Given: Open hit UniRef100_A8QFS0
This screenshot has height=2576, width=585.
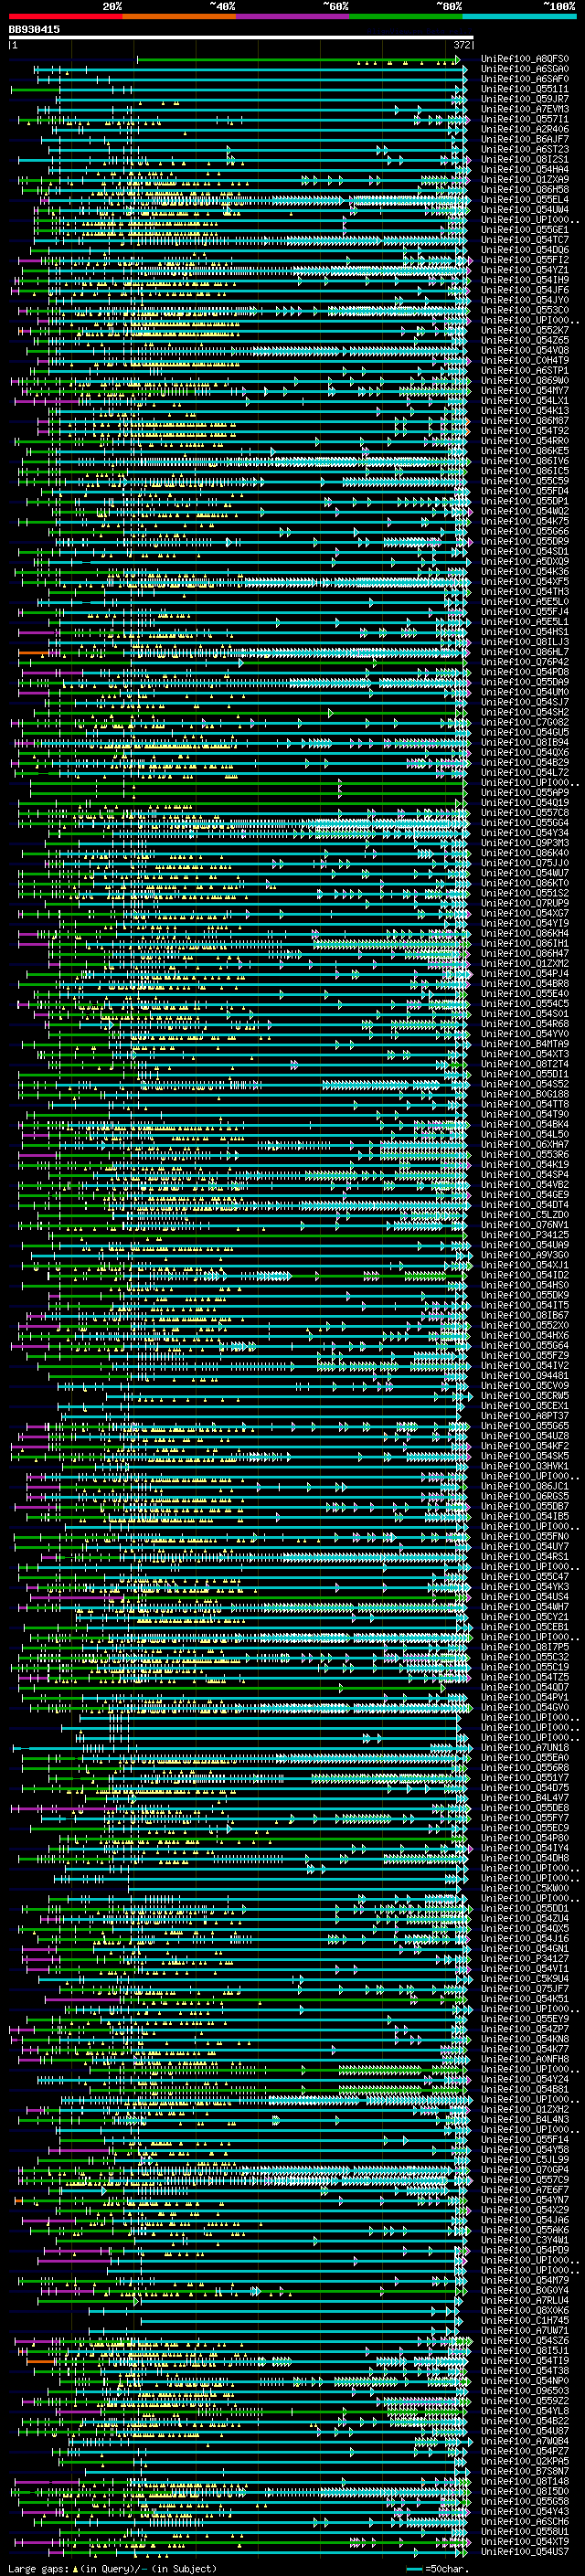Looking at the screenshot, I should pyautogui.click(x=524, y=59).
